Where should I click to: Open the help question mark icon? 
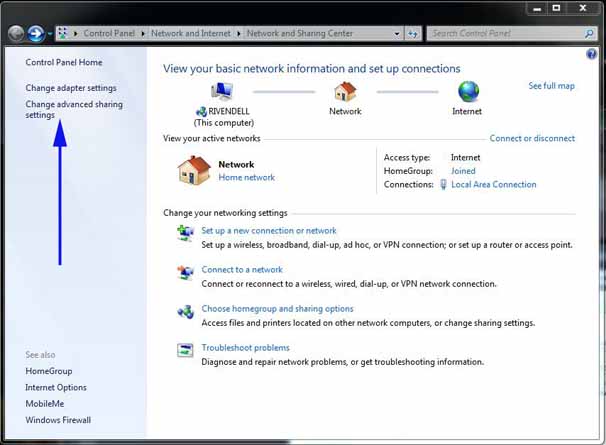coord(591,54)
